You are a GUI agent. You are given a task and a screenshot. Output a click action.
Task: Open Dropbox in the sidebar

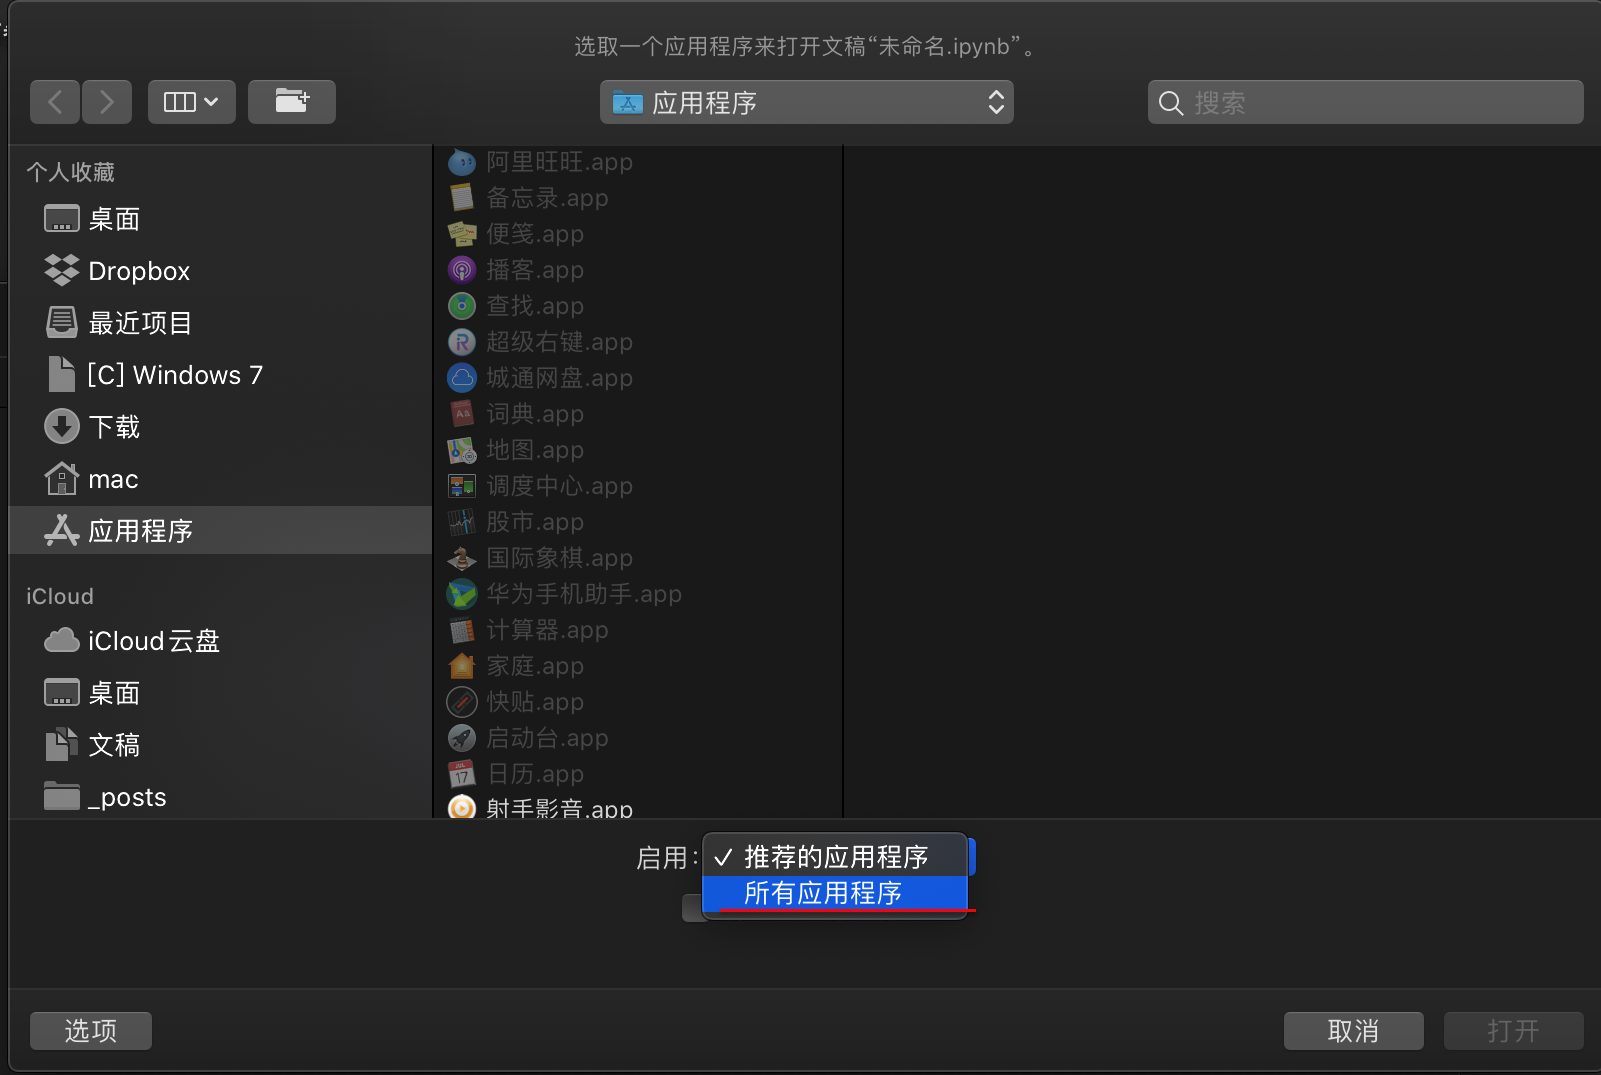point(138,271)
